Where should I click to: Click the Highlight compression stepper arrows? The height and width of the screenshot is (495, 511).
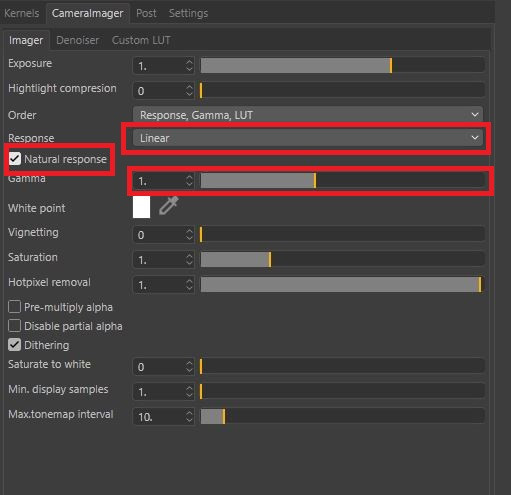[x=189, y=90]
